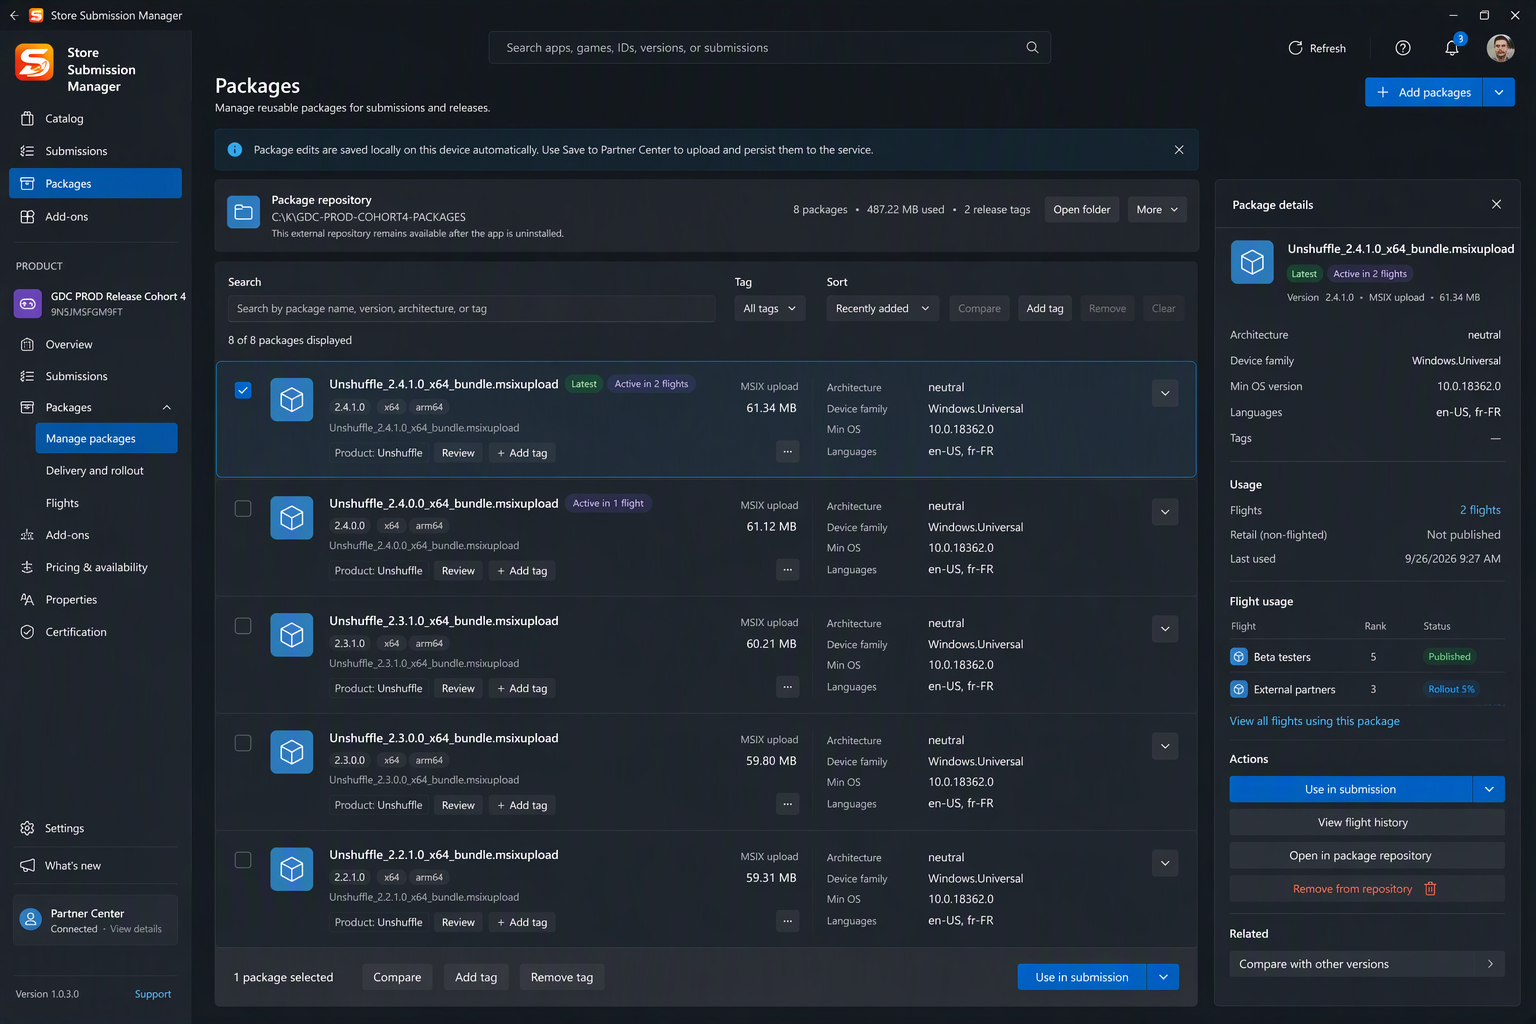
Task: Open the Recently added sort dropdown
Action: 883,309
